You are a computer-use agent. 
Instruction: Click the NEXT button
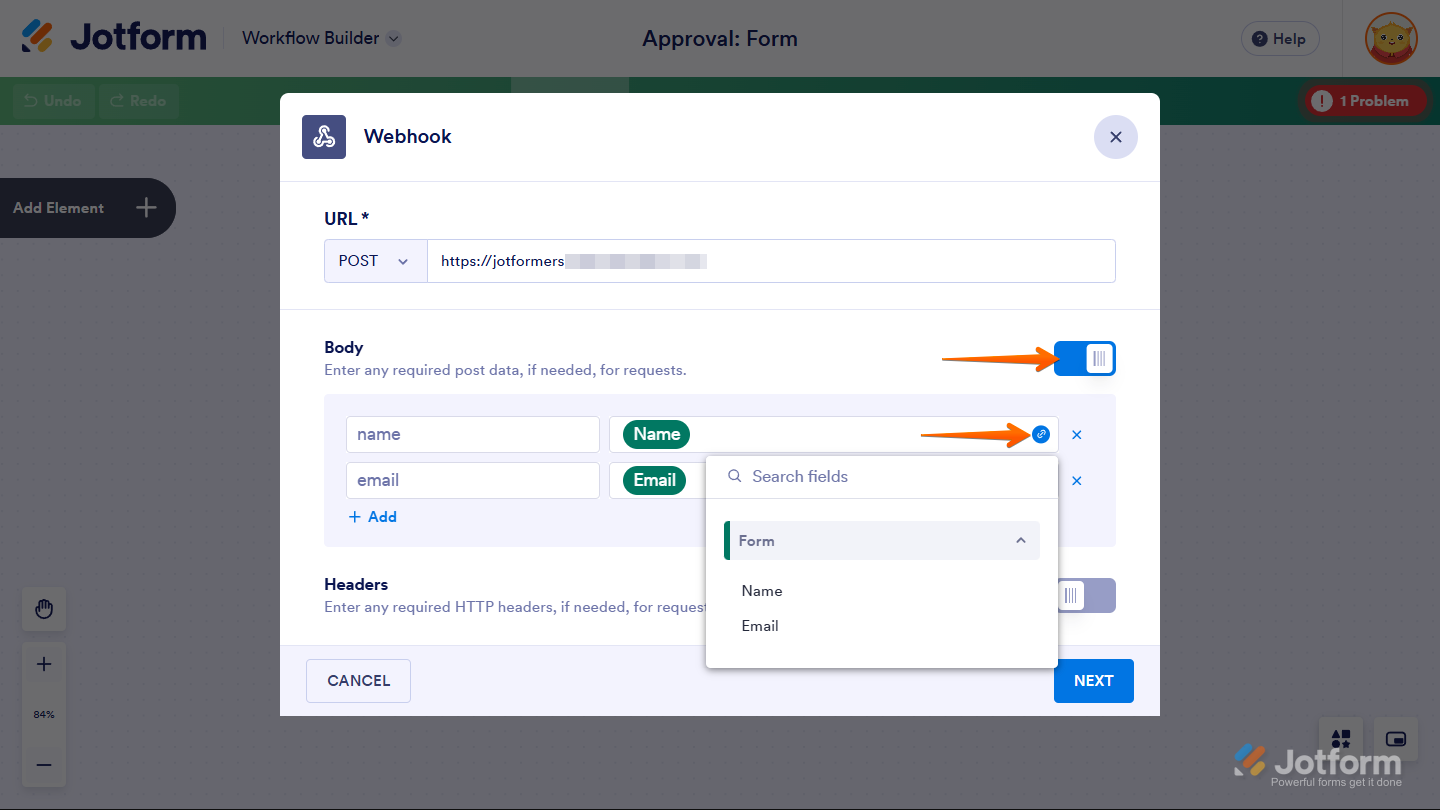pos(1093,681)
